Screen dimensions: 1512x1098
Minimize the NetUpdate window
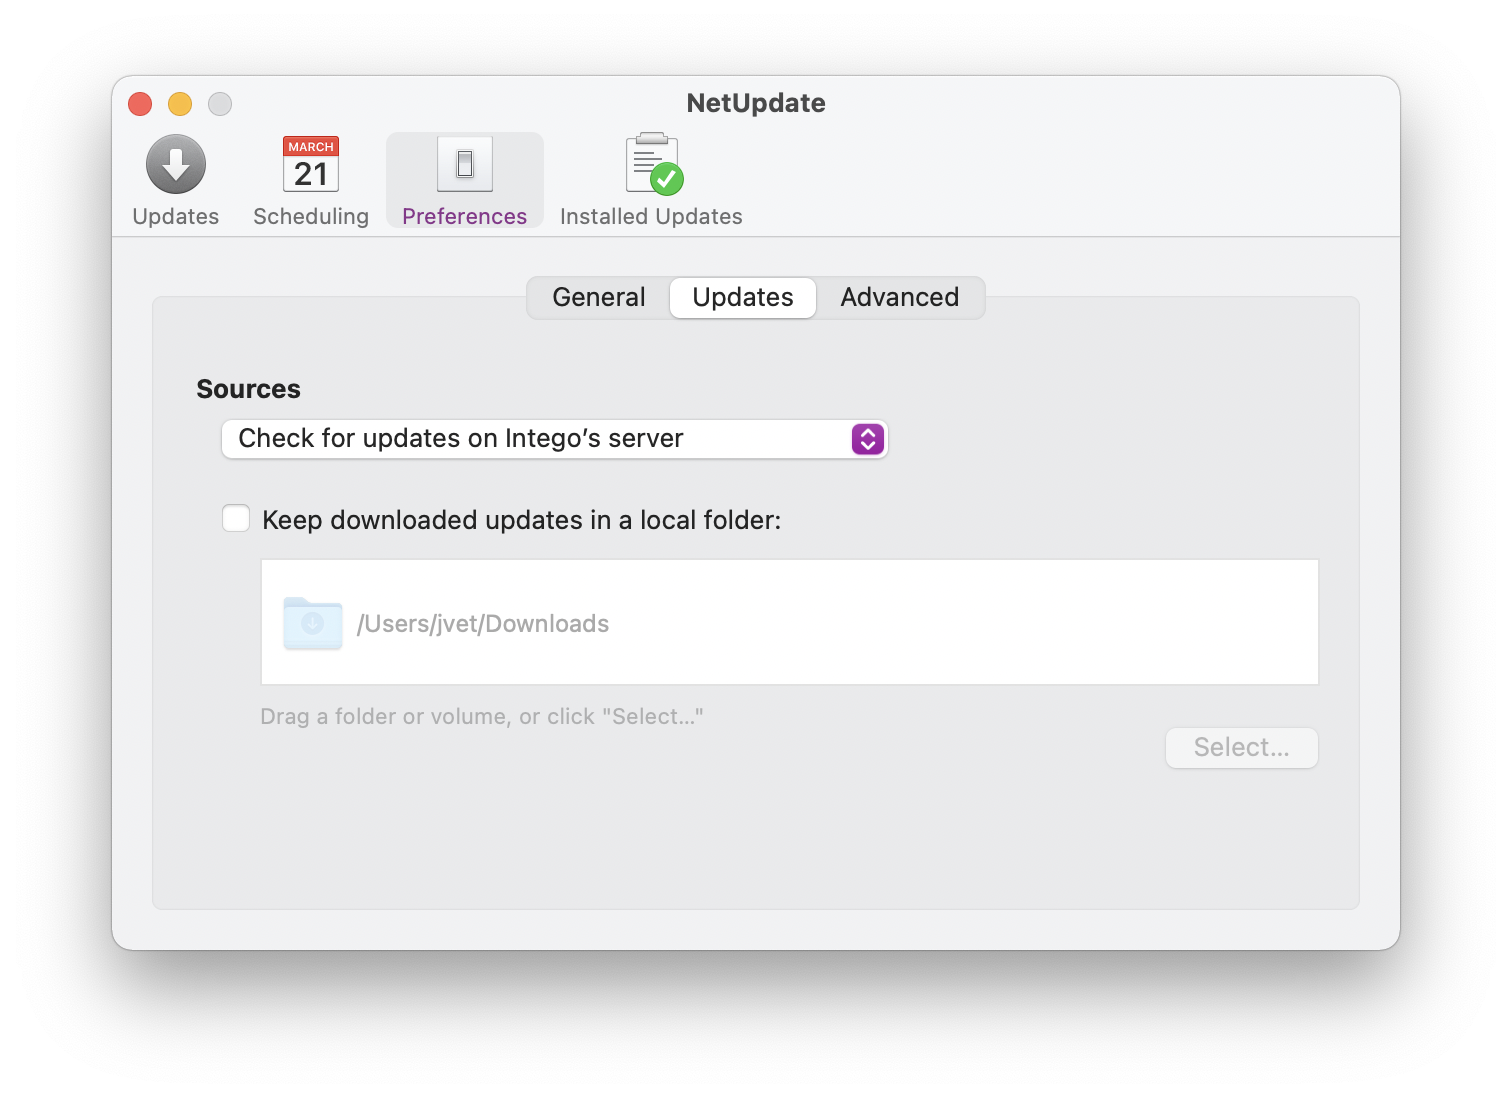tap(180, 104)
